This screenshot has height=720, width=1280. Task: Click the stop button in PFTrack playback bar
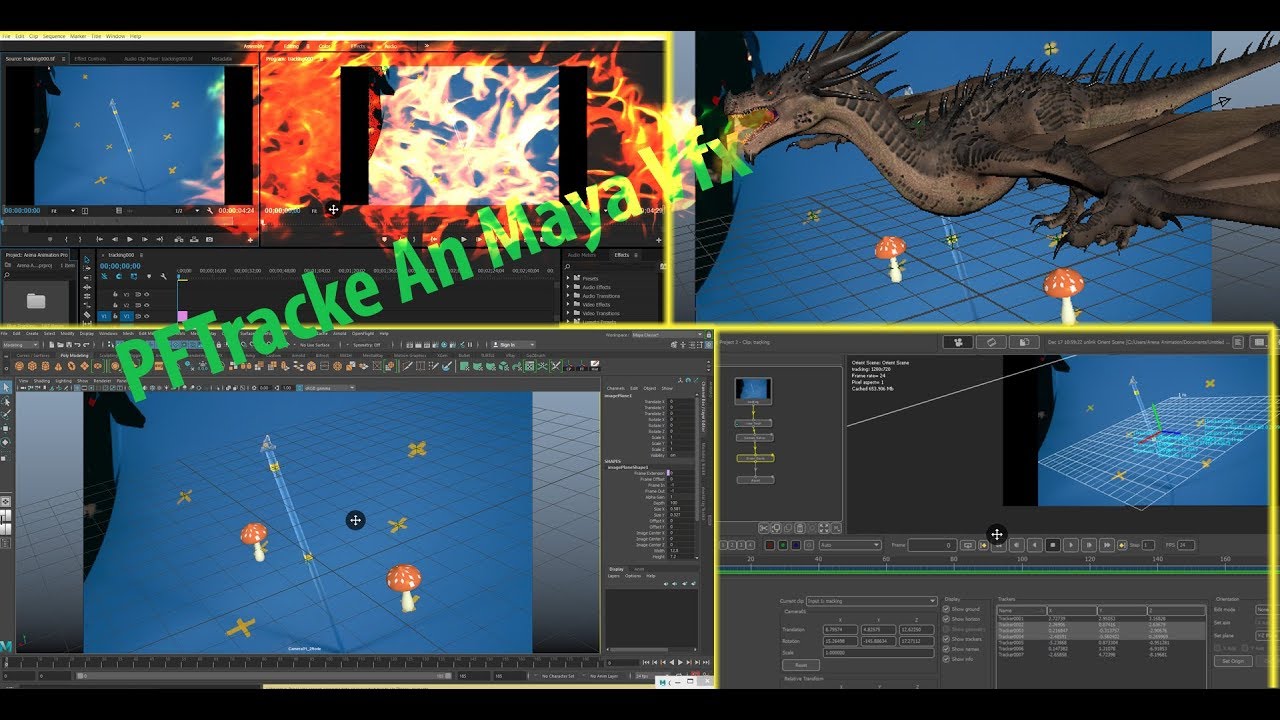coord(1053,545)
